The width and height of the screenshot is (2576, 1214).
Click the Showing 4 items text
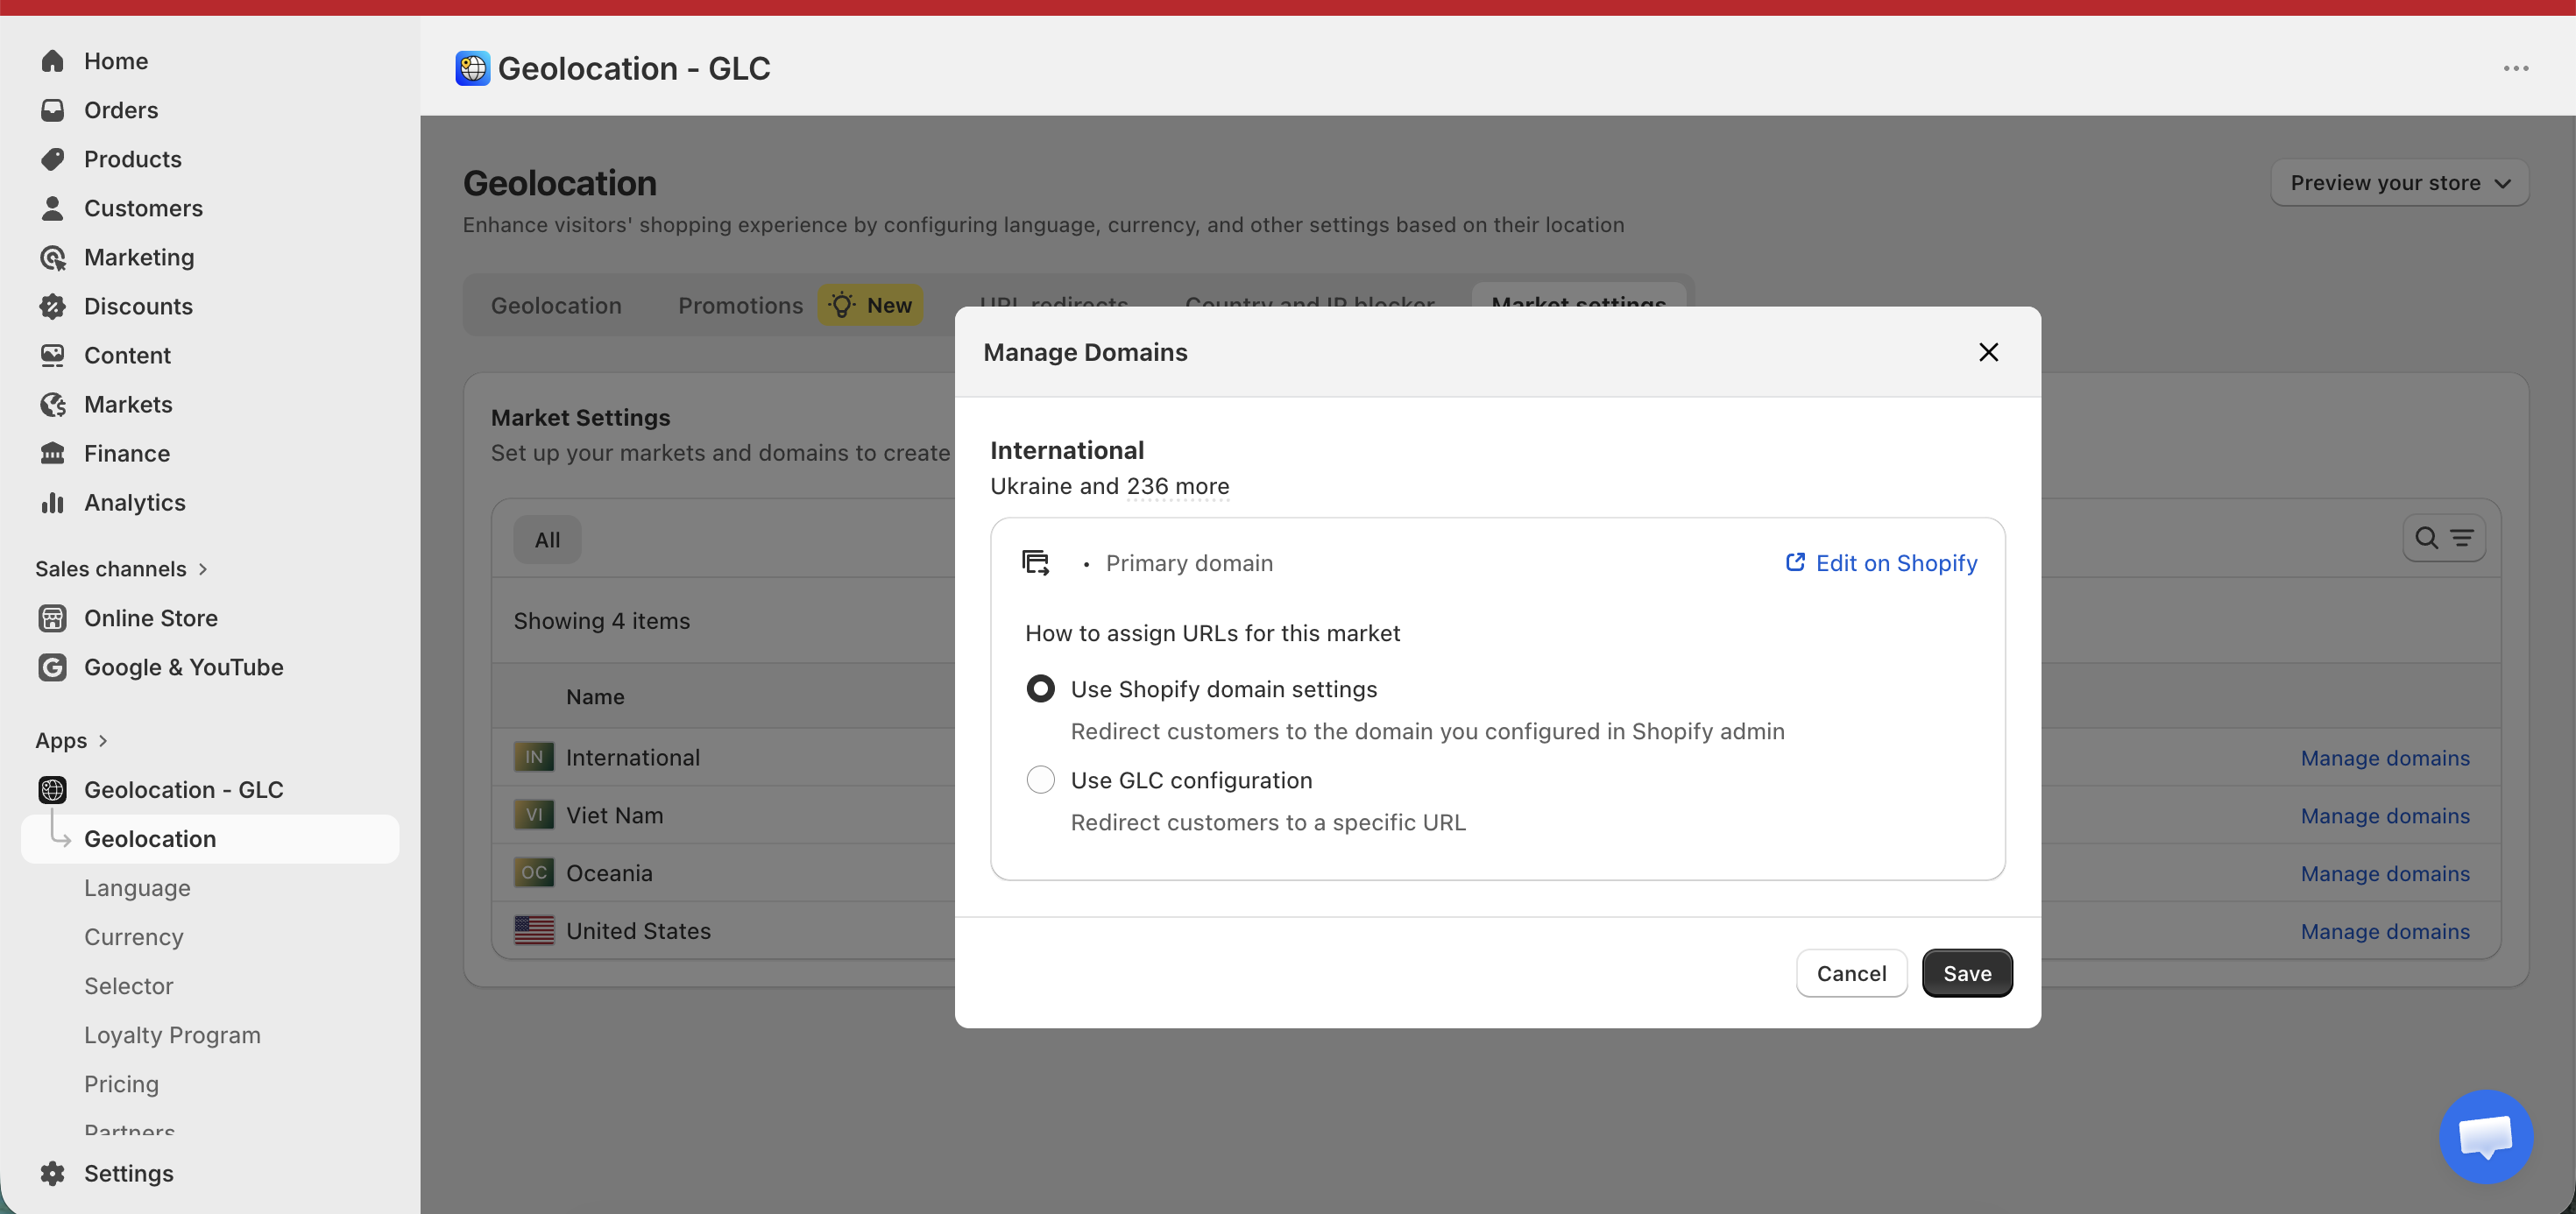click(x=601, y=621)
